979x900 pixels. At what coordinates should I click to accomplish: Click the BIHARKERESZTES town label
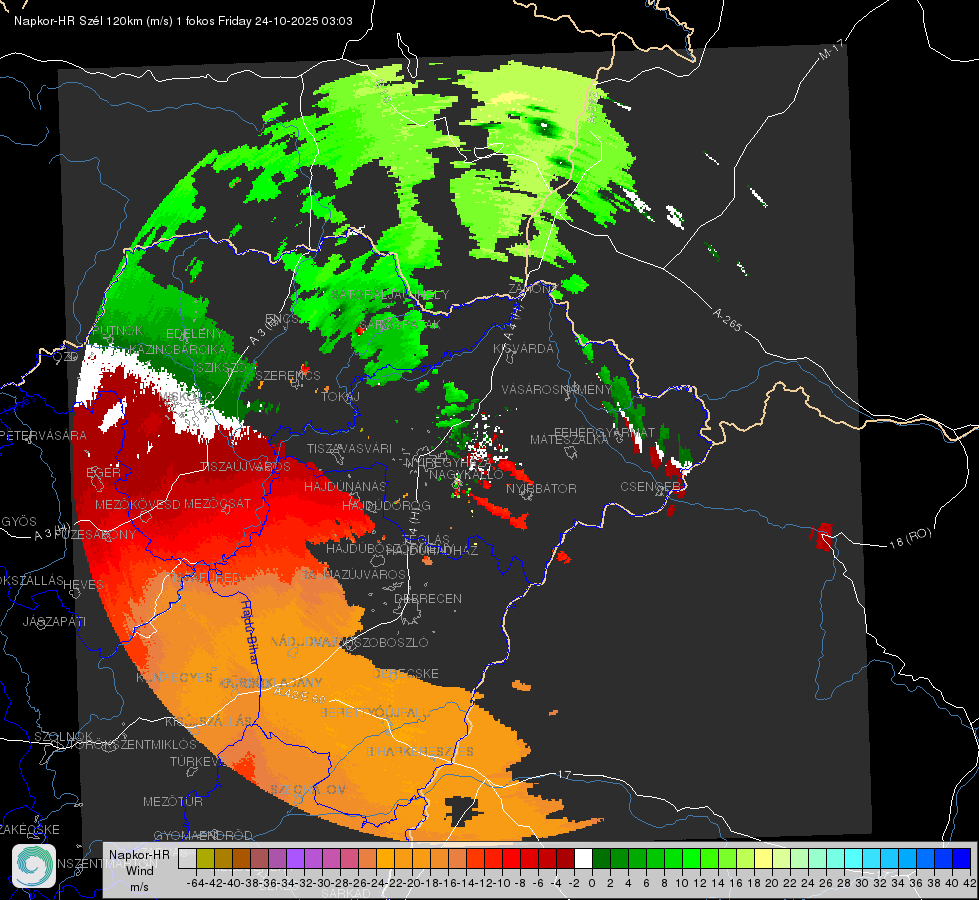click(x=420, y=751)
